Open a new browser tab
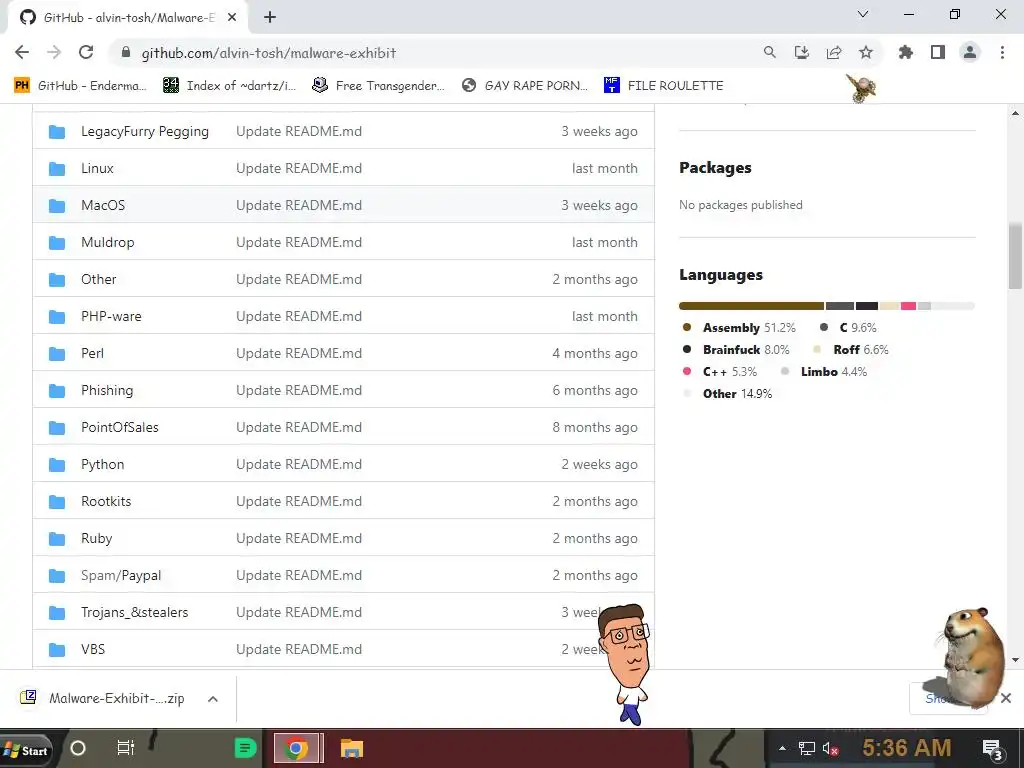This screenshot has width=1024, height=768. coord(270,17)
